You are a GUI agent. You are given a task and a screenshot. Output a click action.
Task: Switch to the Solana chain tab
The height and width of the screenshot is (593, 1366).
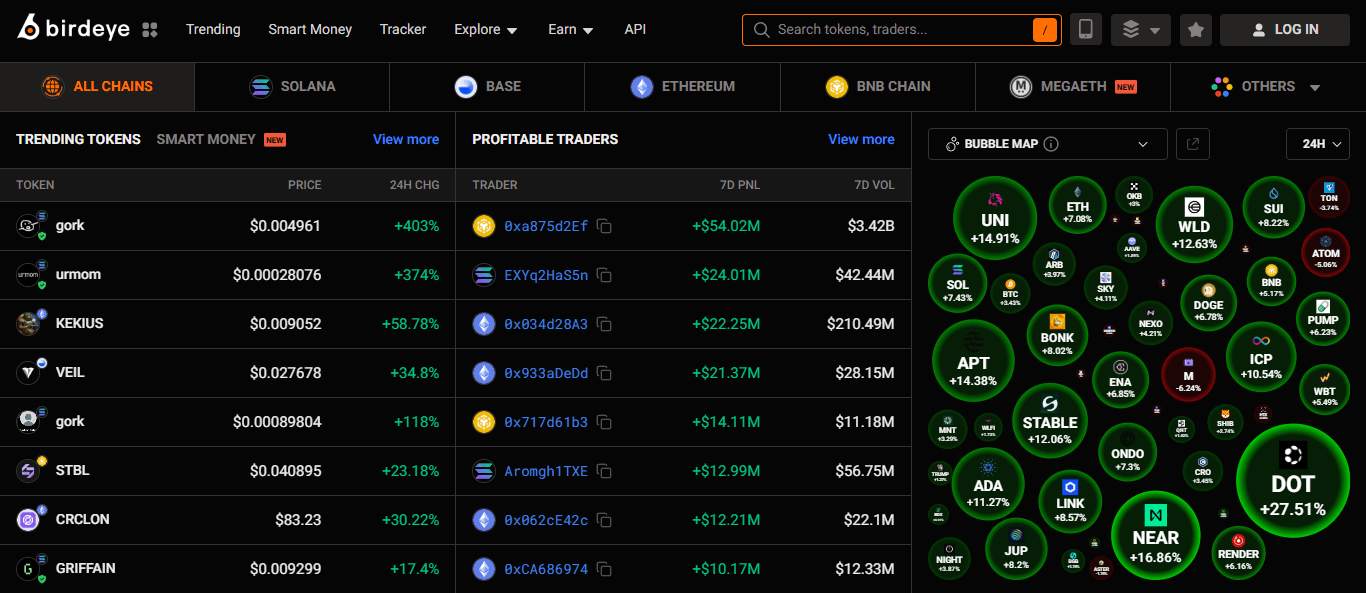point(292,87)
